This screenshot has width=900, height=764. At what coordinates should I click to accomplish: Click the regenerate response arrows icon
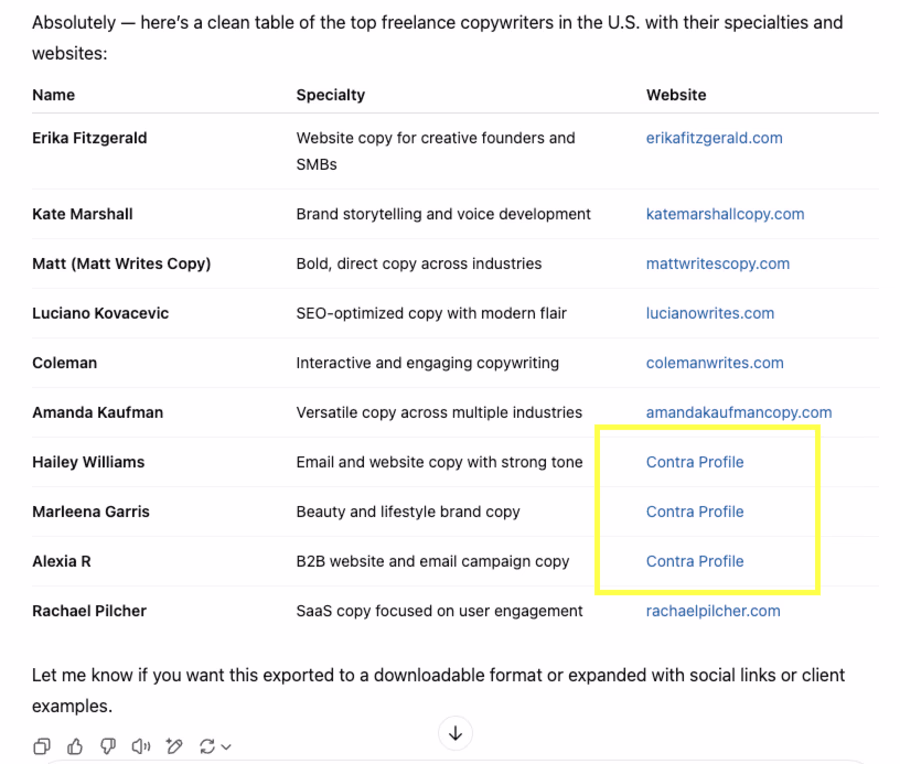click(207, 746)
